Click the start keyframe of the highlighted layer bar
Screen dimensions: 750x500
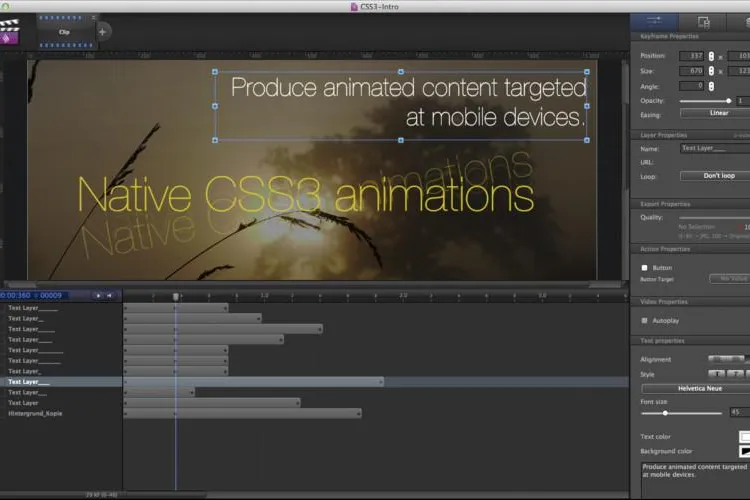point(125,382)
